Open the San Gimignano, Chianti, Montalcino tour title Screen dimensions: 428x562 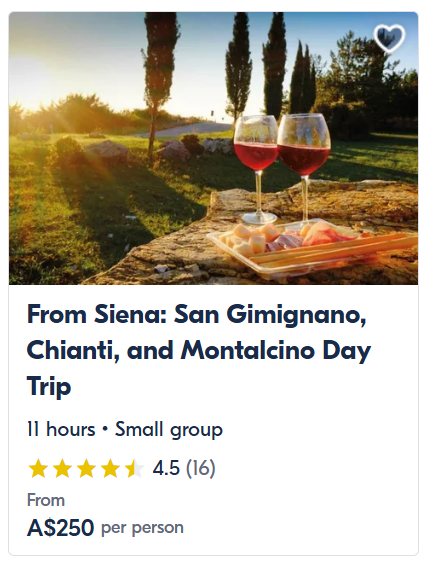pos(199,350)
